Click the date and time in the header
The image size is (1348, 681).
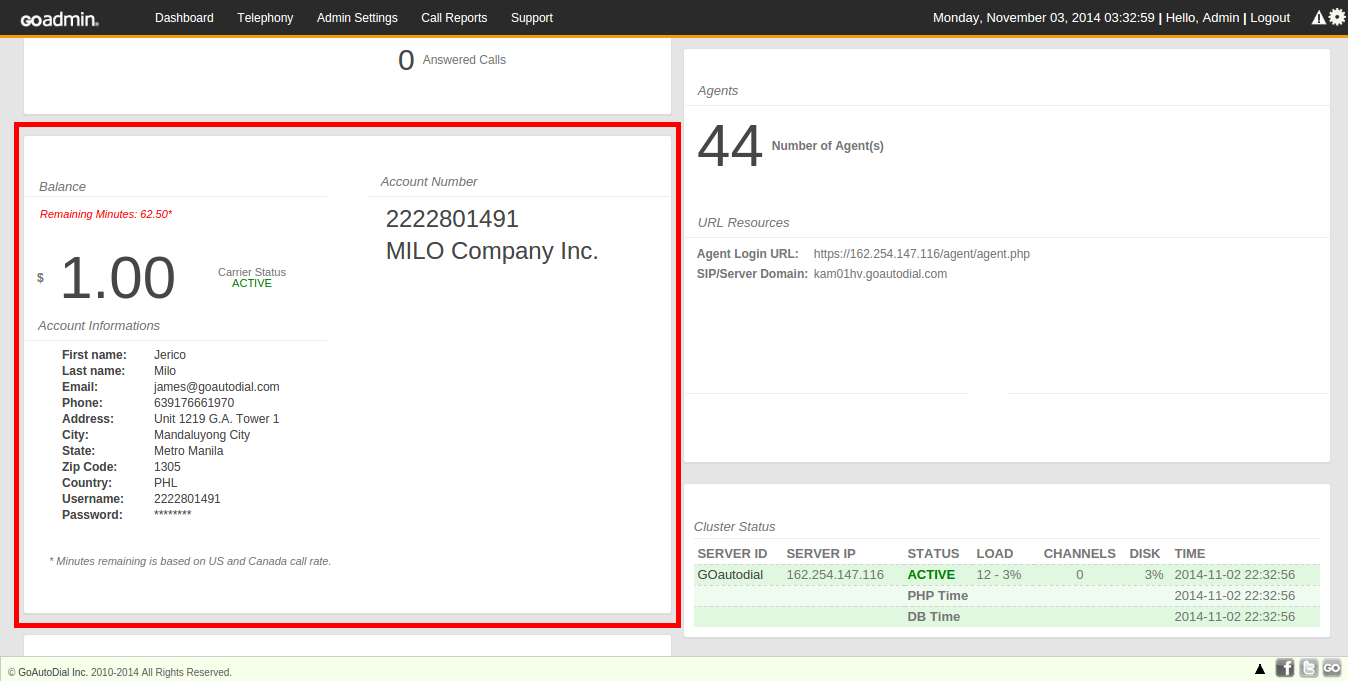pos(1044,18)
